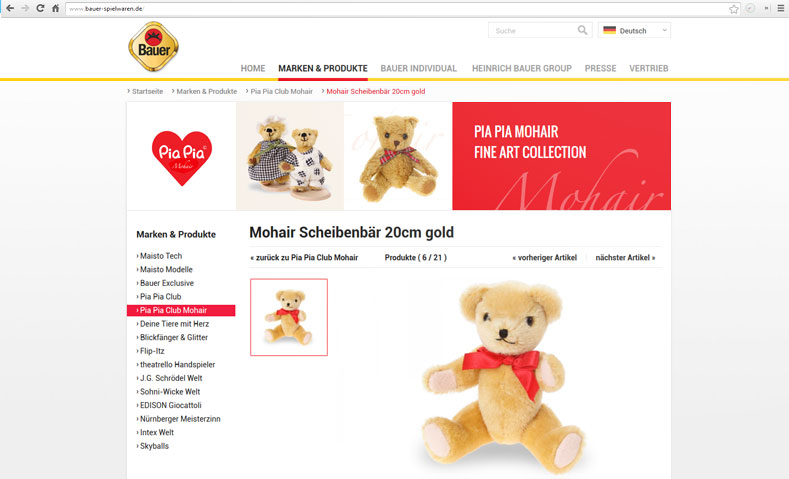The width and height of the screenshot is (789, 479).
Task: Open the Bauer Individual menu tab
Action: [419, 68]
